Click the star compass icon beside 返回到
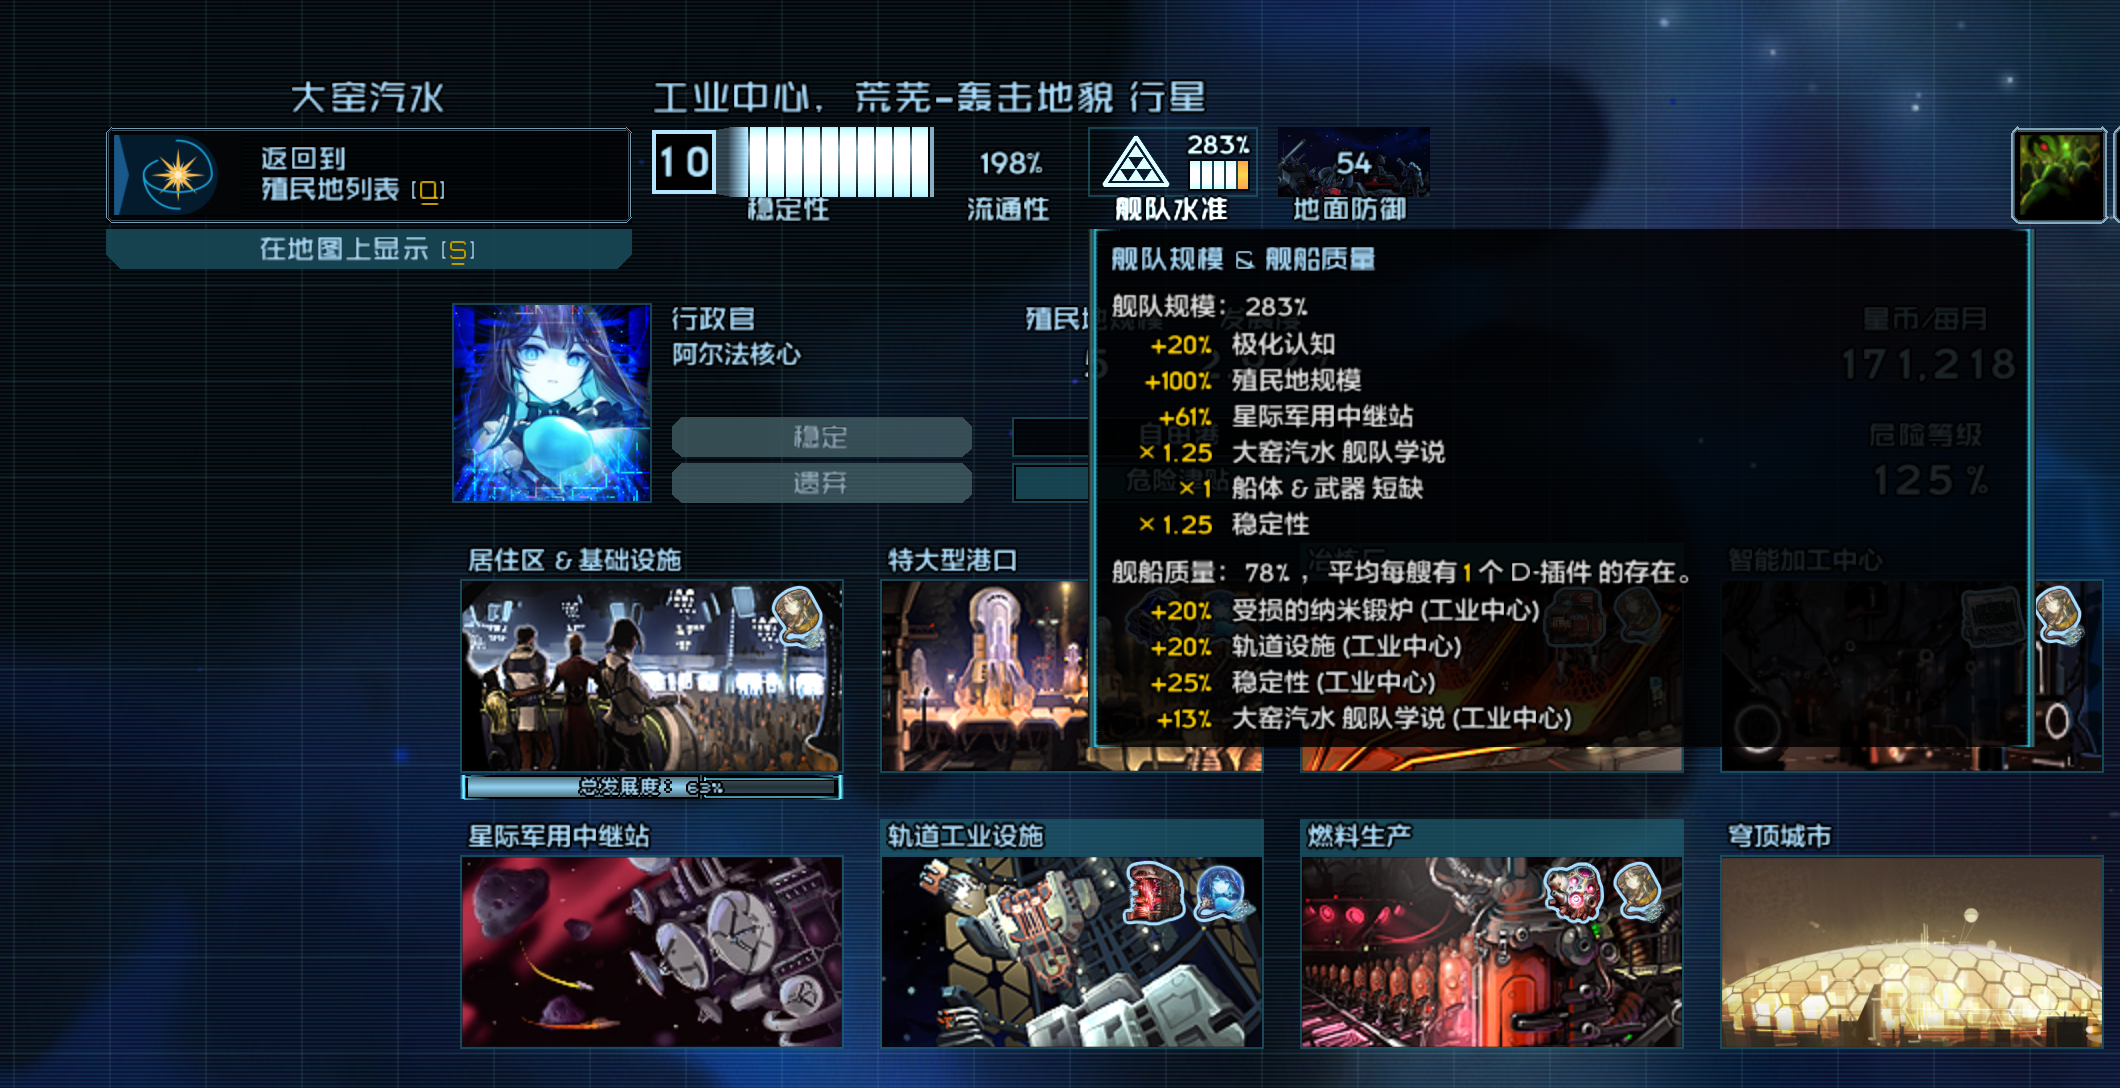The image size is (2120, 1088). coord(178,175)
